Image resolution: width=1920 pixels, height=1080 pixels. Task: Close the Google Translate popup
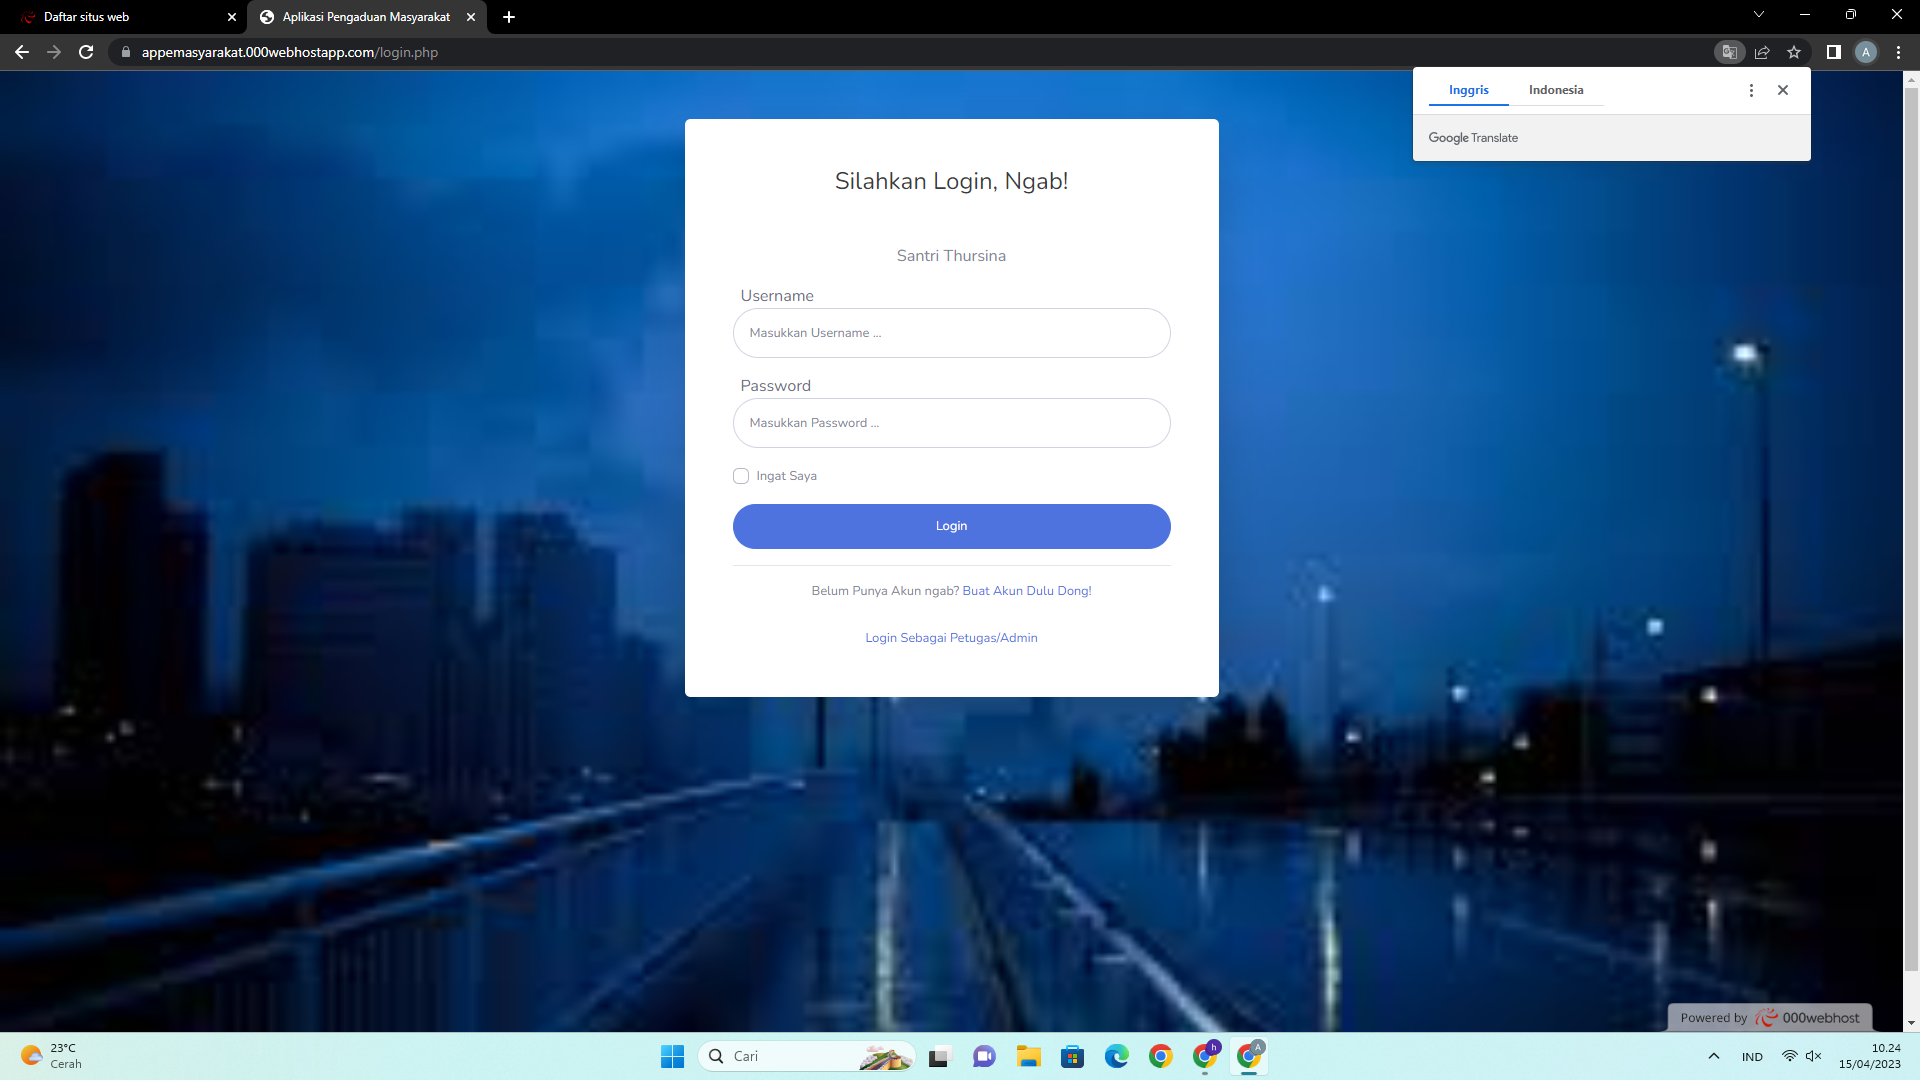tap(1783, 90)
